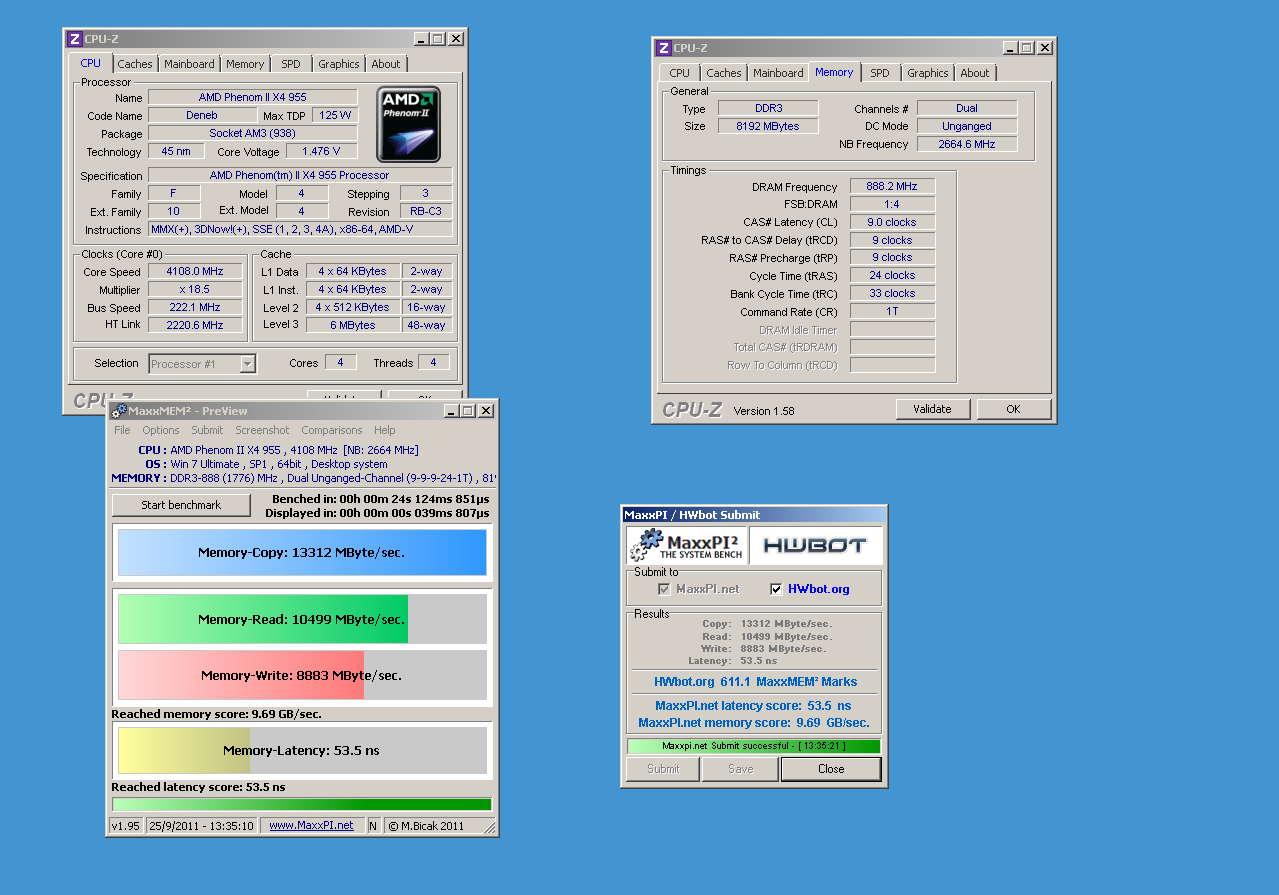This screenshot has width=1279, height=895.
Task: Click the CAS# Latency 9.0 clocks field
Action: point(892,222)
